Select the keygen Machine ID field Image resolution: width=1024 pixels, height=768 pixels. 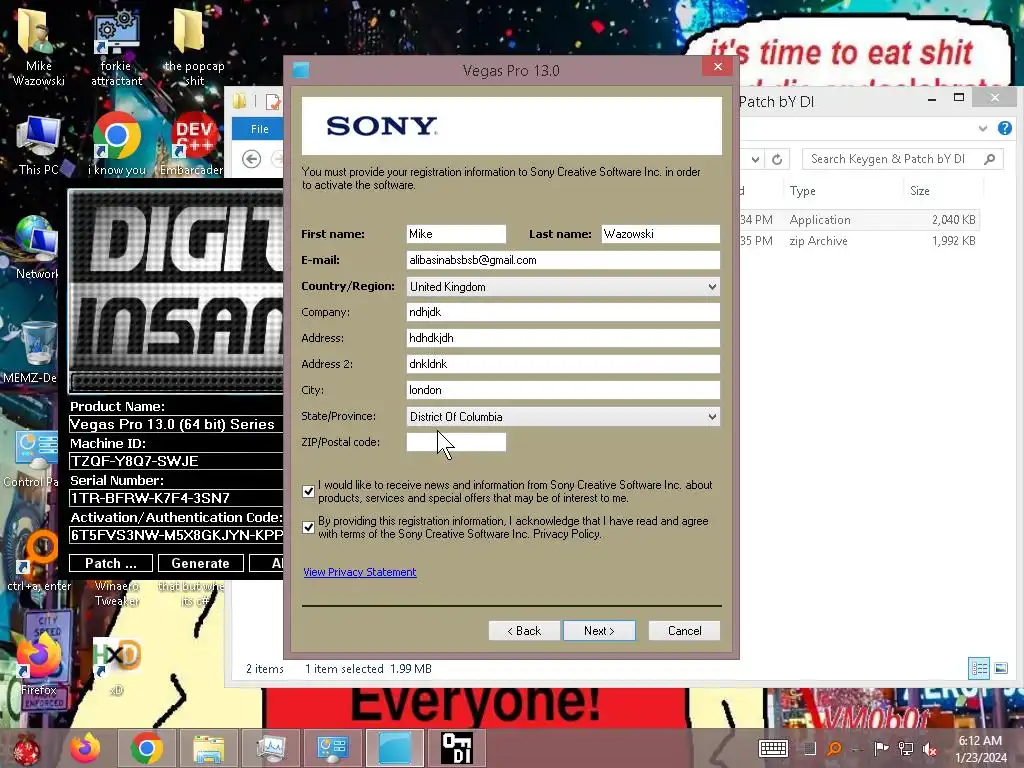pyautogui.click(x=176, y=461)
